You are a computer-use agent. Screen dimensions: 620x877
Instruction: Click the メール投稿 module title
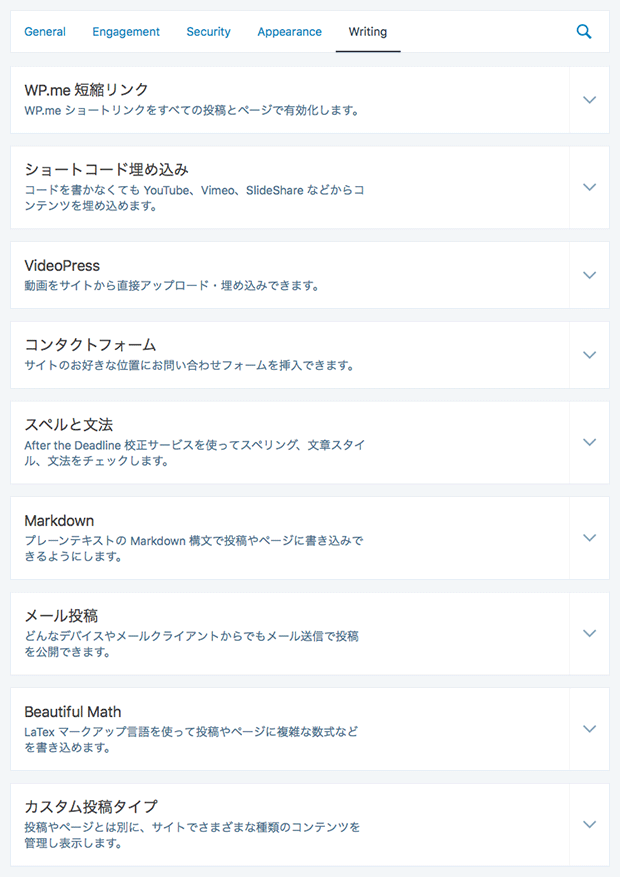click(61, 616)
